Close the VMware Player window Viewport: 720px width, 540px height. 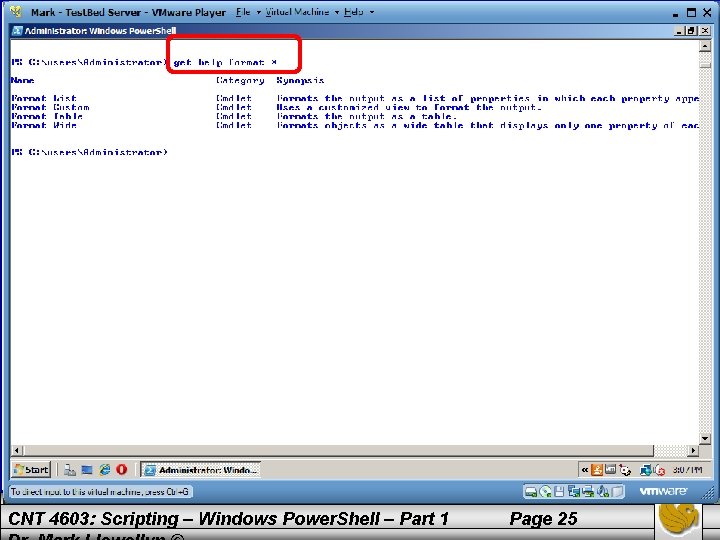coord(707,12)
